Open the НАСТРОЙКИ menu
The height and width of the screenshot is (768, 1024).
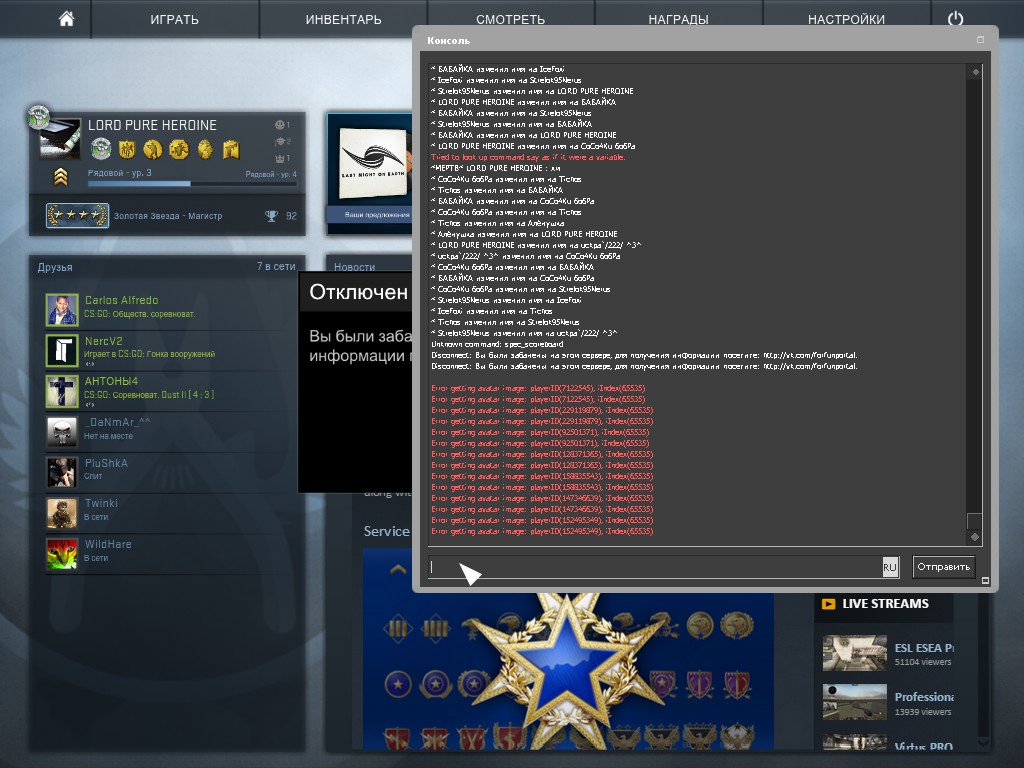846,20
